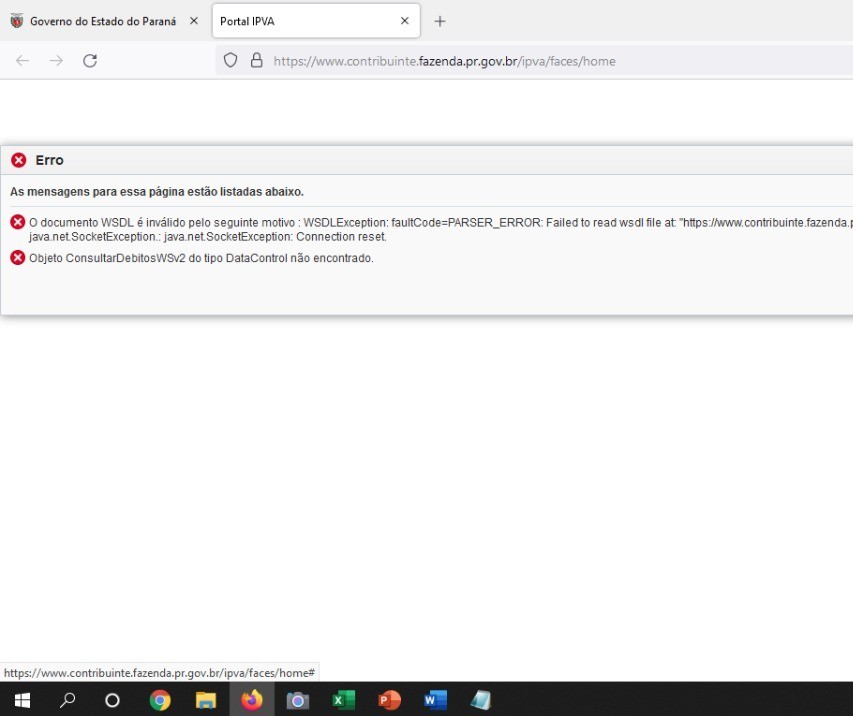Select the Portal IPVA tab

pyautogui.click(x=316, y=21)
